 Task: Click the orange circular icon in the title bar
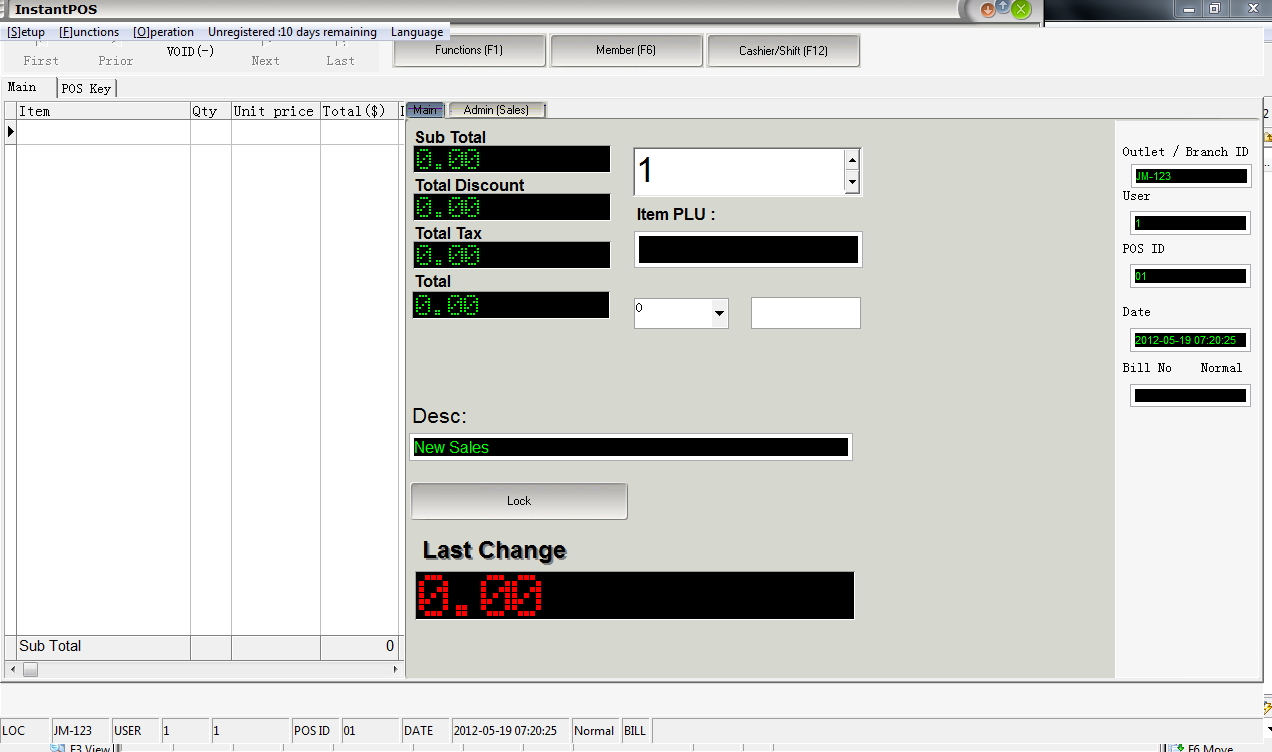point(990,8)
